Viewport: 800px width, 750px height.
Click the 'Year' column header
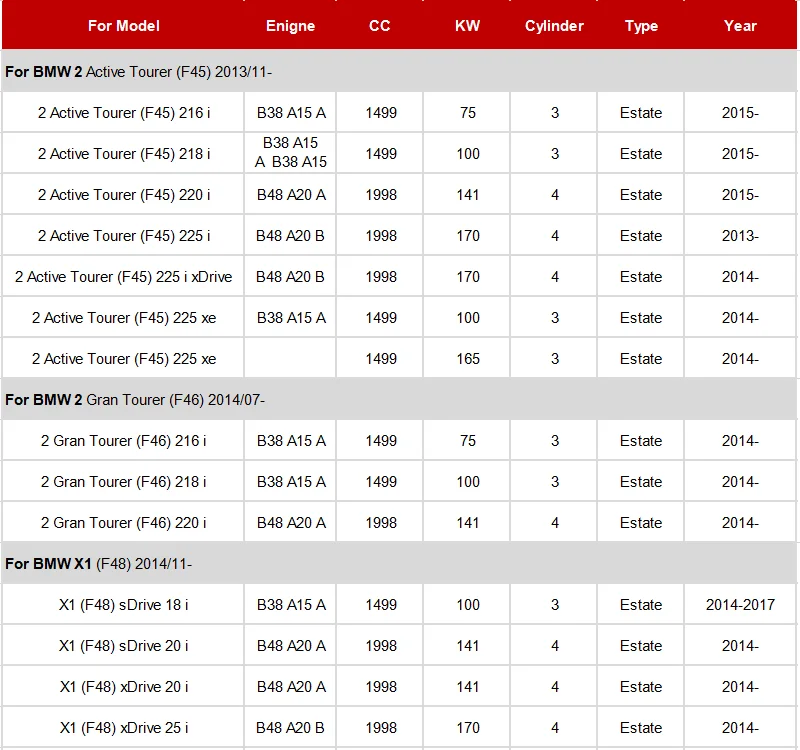(x=740, y=26)
